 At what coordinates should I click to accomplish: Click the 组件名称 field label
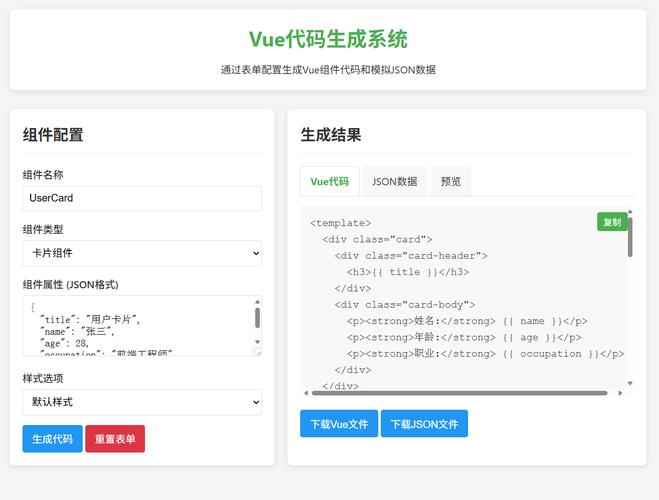(43, 175)
